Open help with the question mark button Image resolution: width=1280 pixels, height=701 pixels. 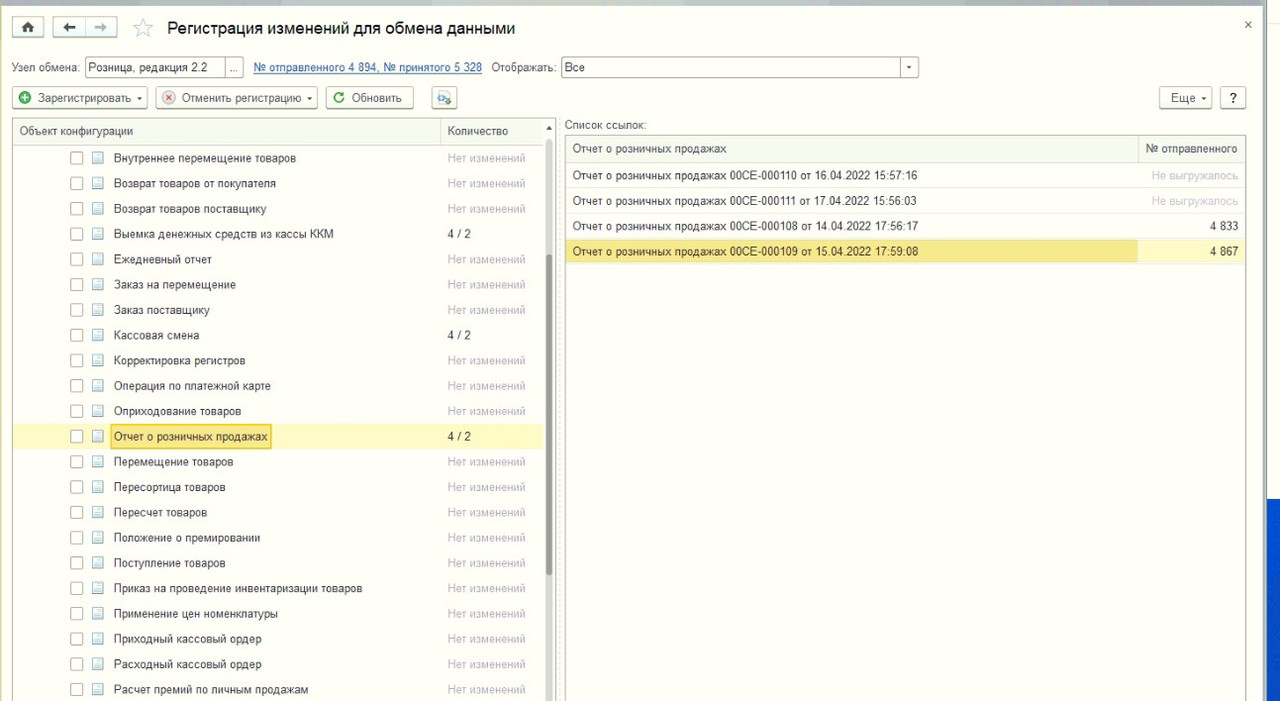point(1233,98)
